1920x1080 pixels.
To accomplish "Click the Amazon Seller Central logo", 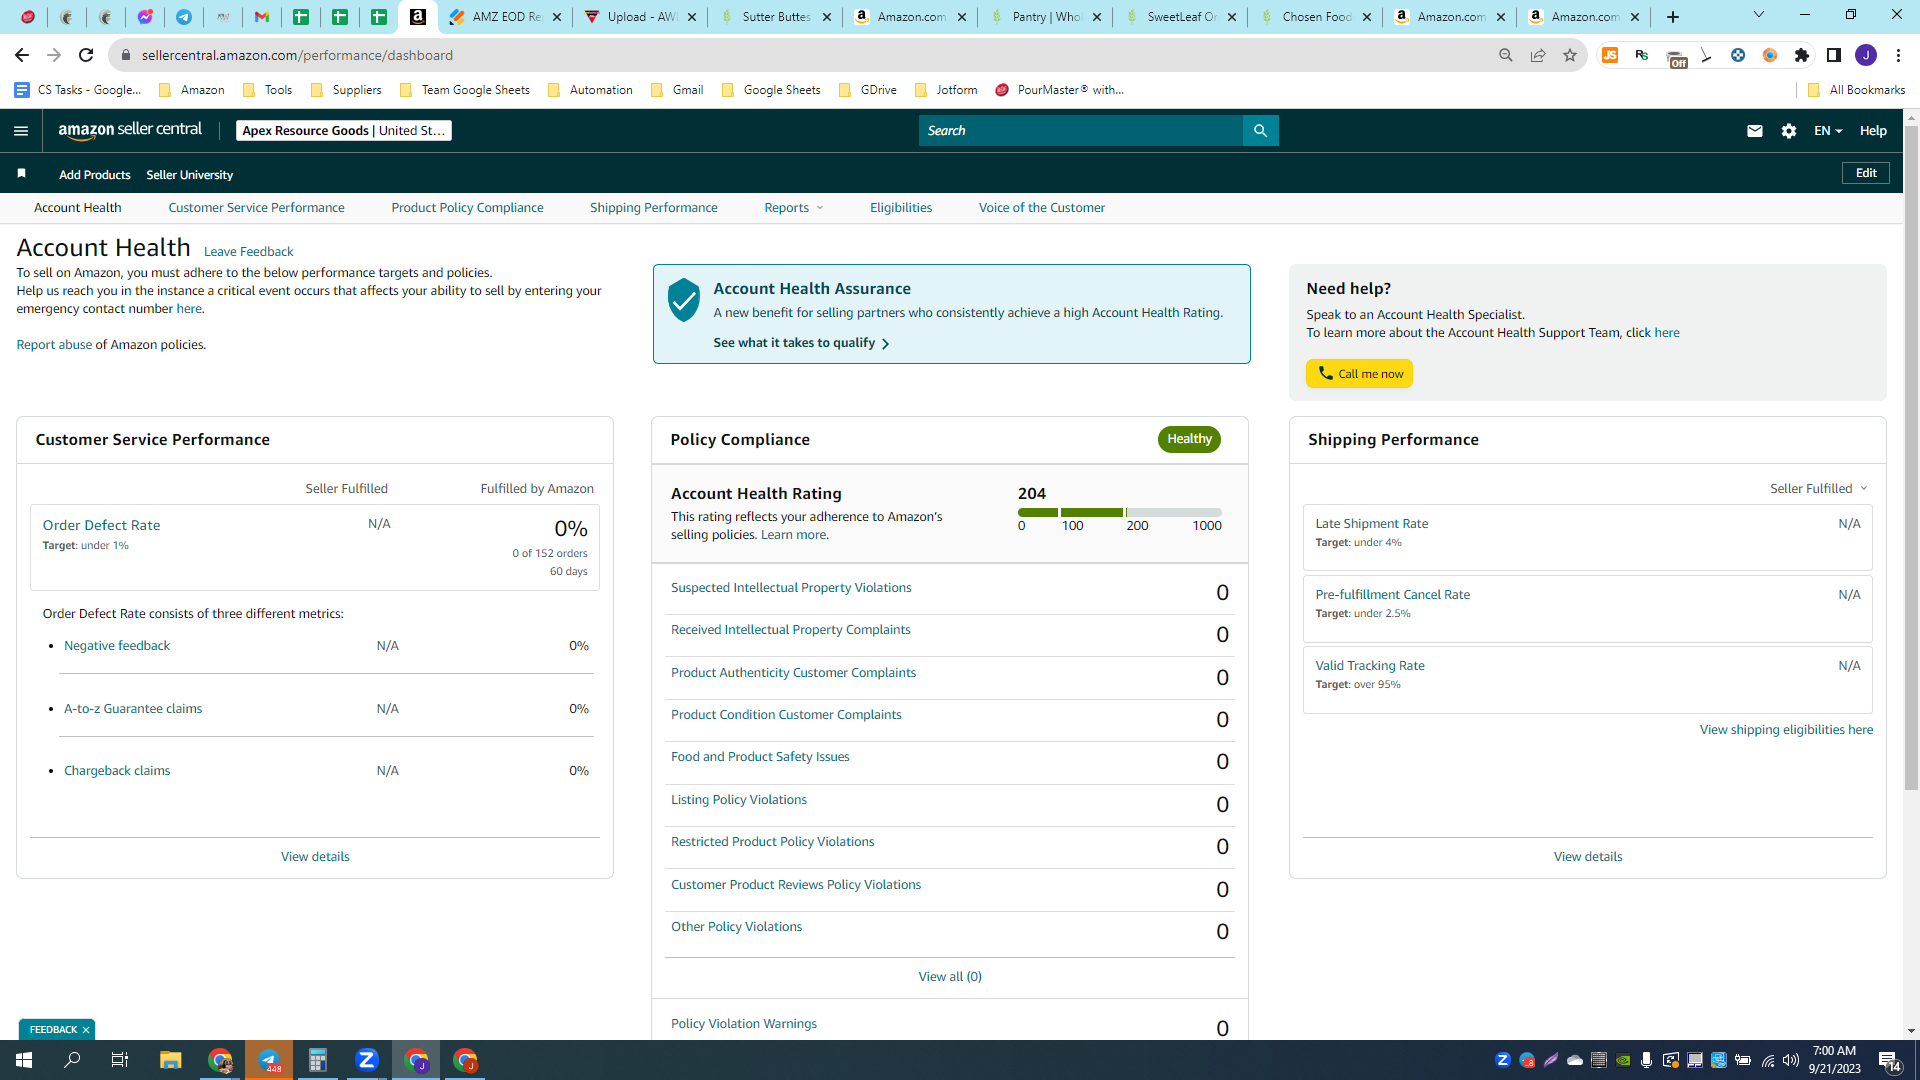I will [130, 131].
